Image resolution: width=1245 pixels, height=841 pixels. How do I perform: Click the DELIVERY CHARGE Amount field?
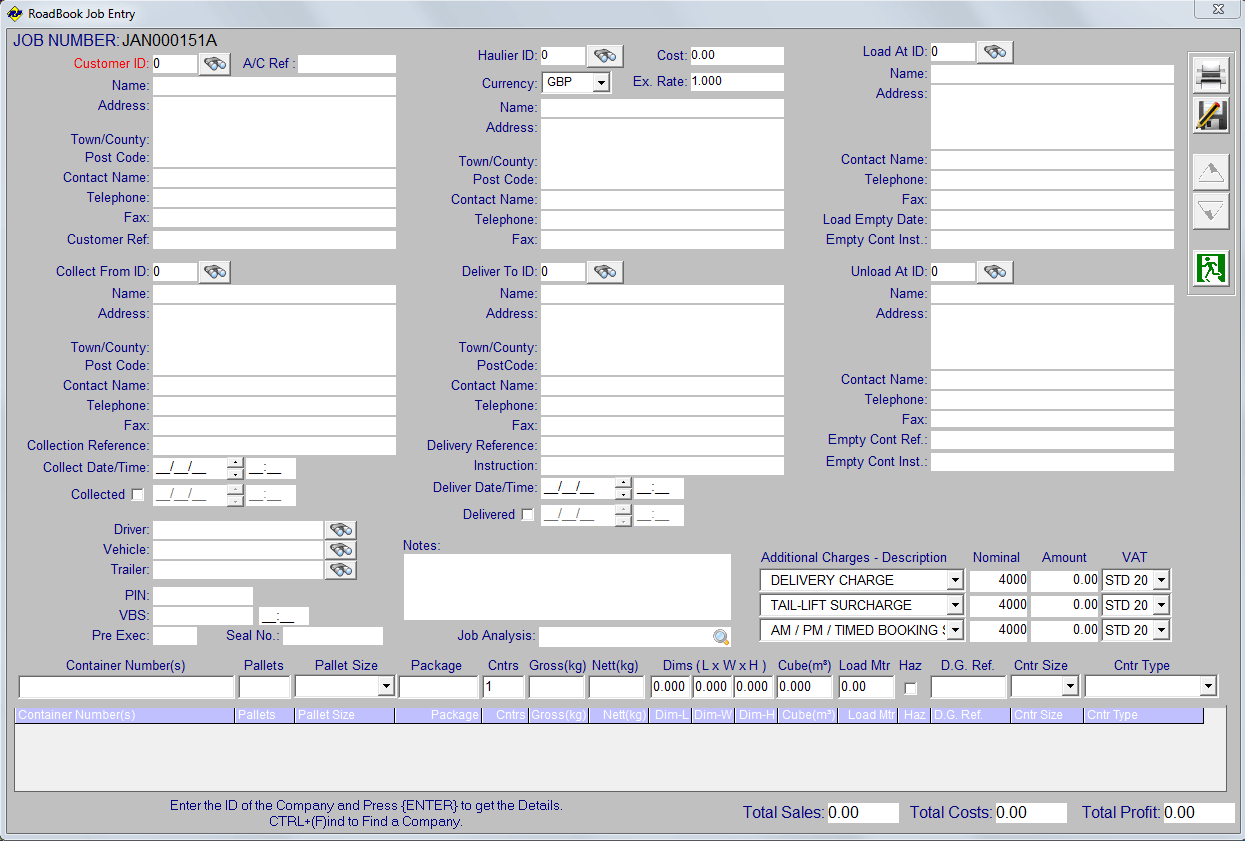tap(1065, 580)
